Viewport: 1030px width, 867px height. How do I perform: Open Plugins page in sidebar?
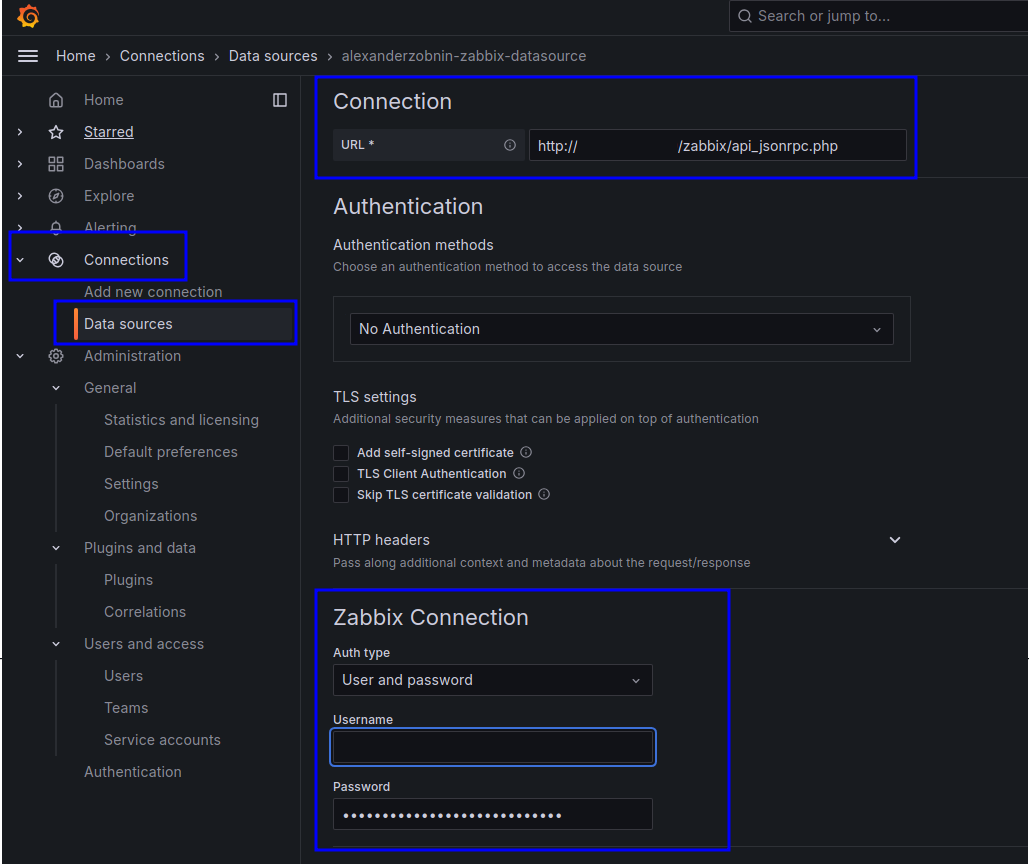[x=128, y=580]
